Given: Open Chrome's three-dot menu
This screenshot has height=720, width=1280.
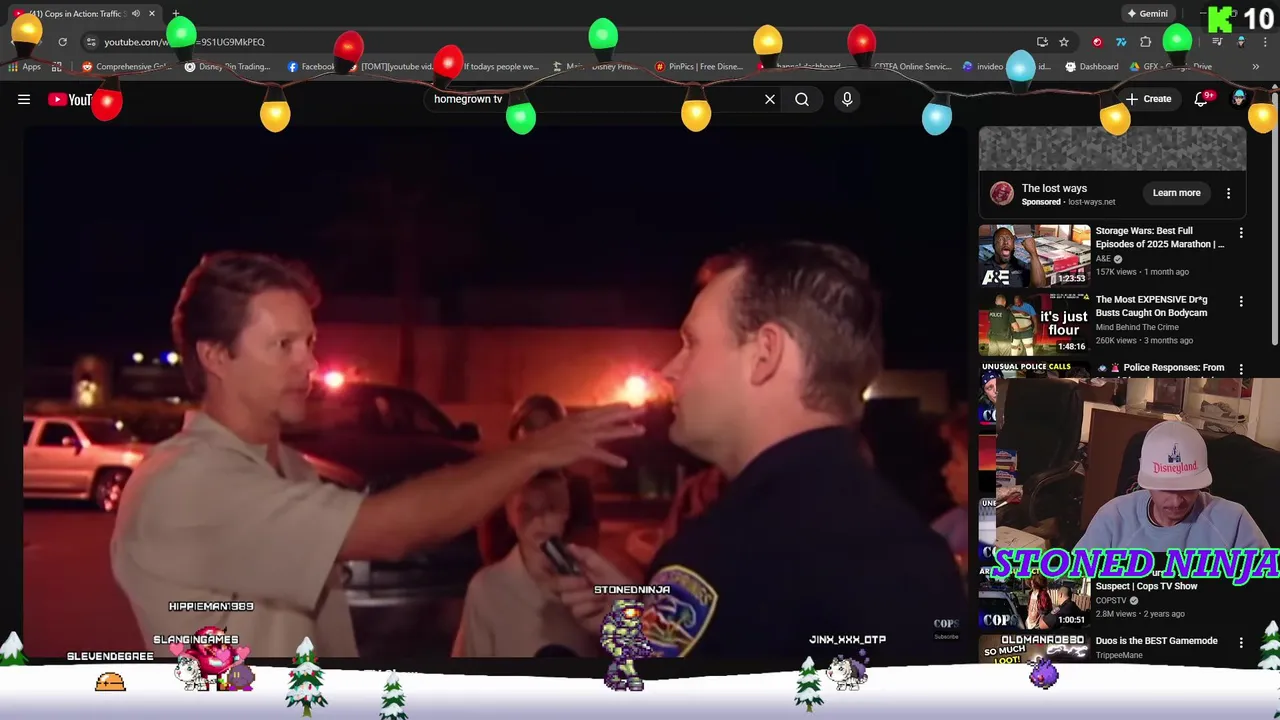Looking at the screenshot, I should click(1265, 42).
